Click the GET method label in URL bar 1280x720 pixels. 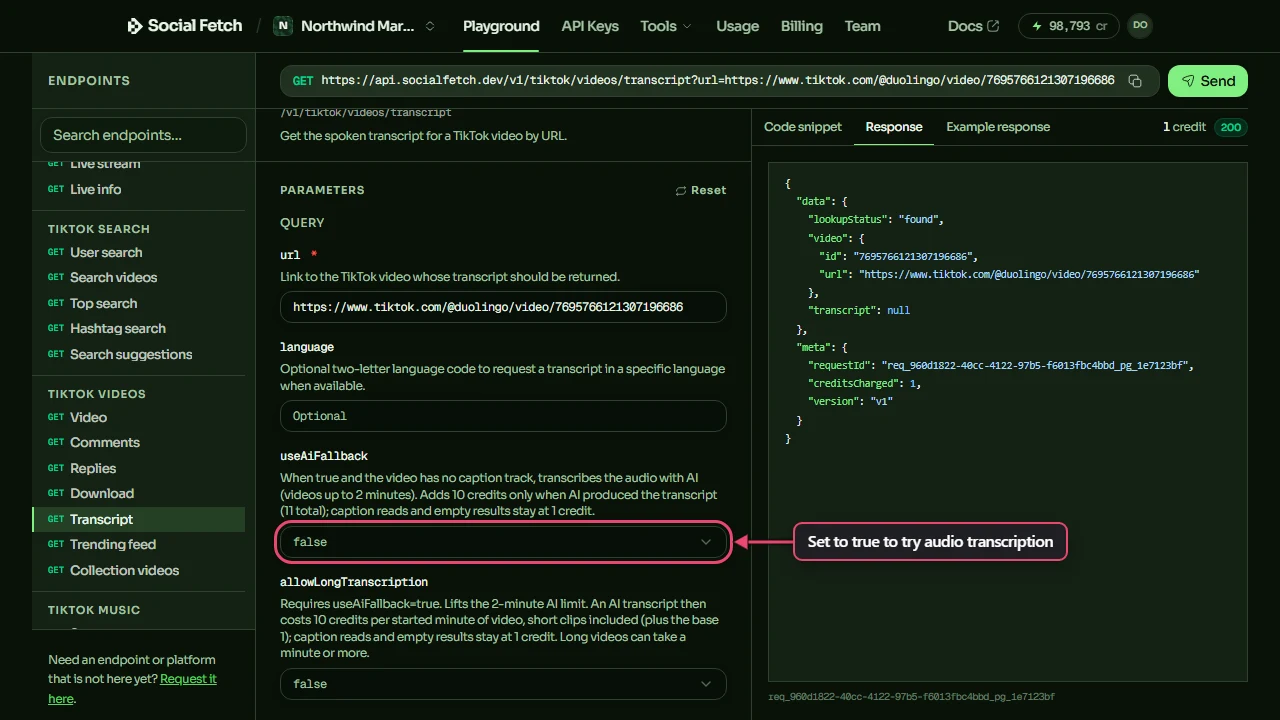[303, 80]
